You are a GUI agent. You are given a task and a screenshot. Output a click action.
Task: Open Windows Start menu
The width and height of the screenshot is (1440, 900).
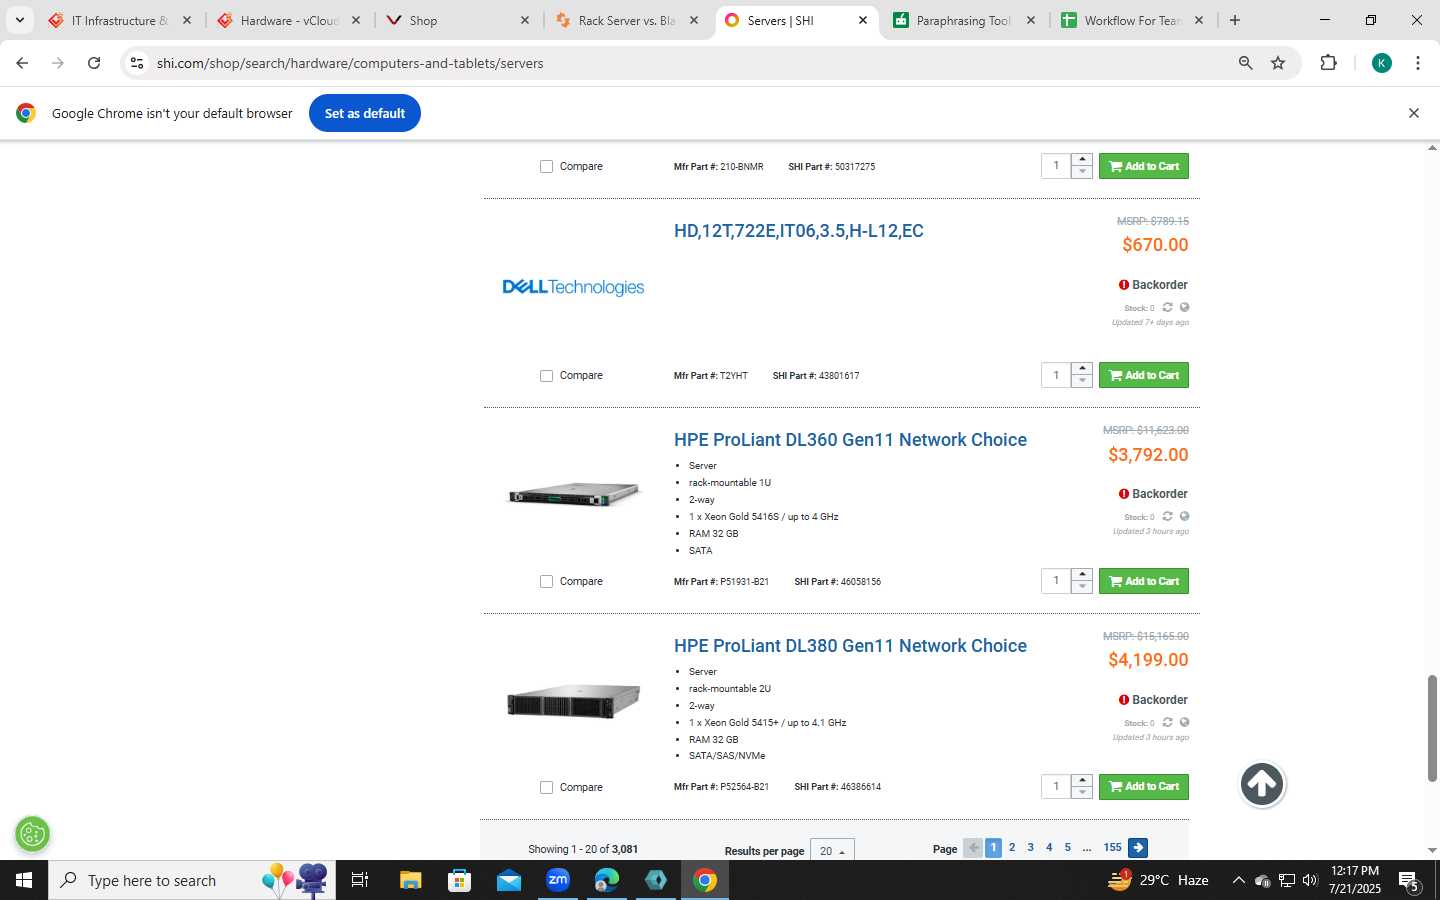pos(24,880)
